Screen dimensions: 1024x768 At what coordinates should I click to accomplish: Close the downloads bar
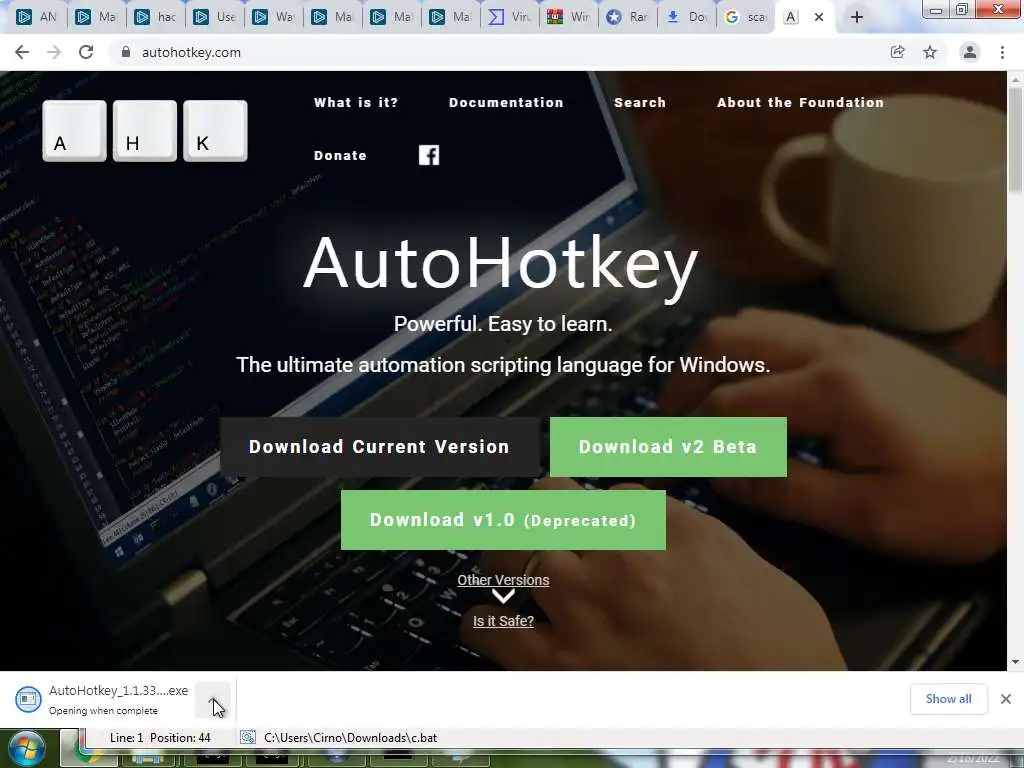point(1006,699)
